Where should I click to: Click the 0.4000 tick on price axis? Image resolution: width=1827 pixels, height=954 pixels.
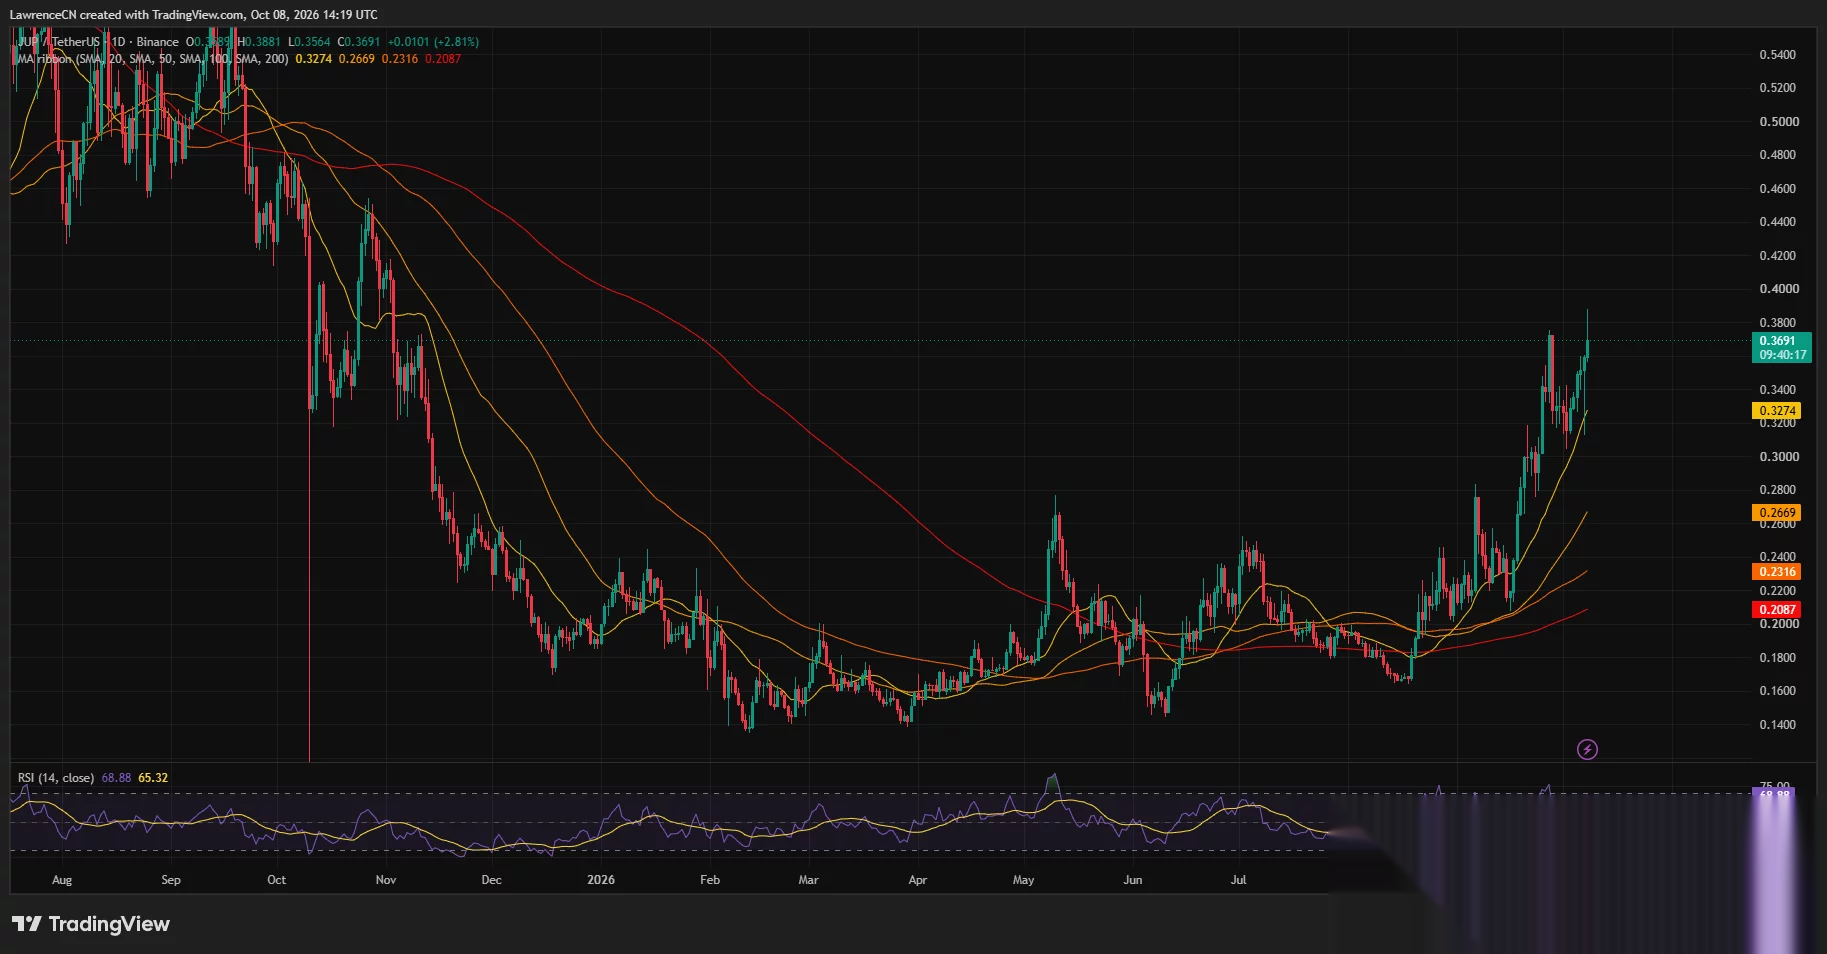(x=1779, y=289)
